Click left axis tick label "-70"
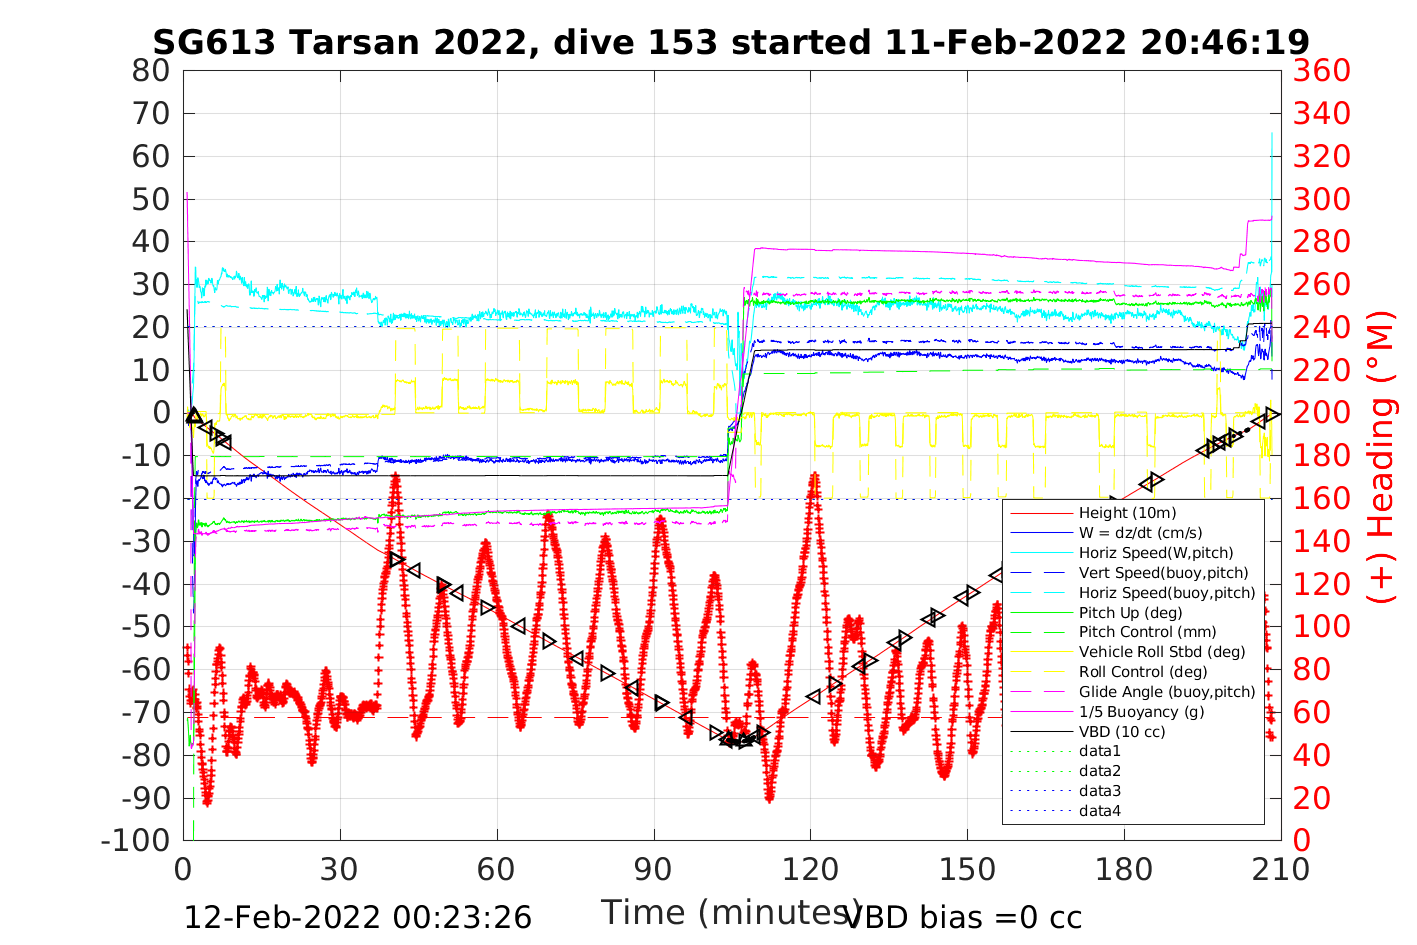The height and width of the screenshot is (945, 1417). click(146, 713)
